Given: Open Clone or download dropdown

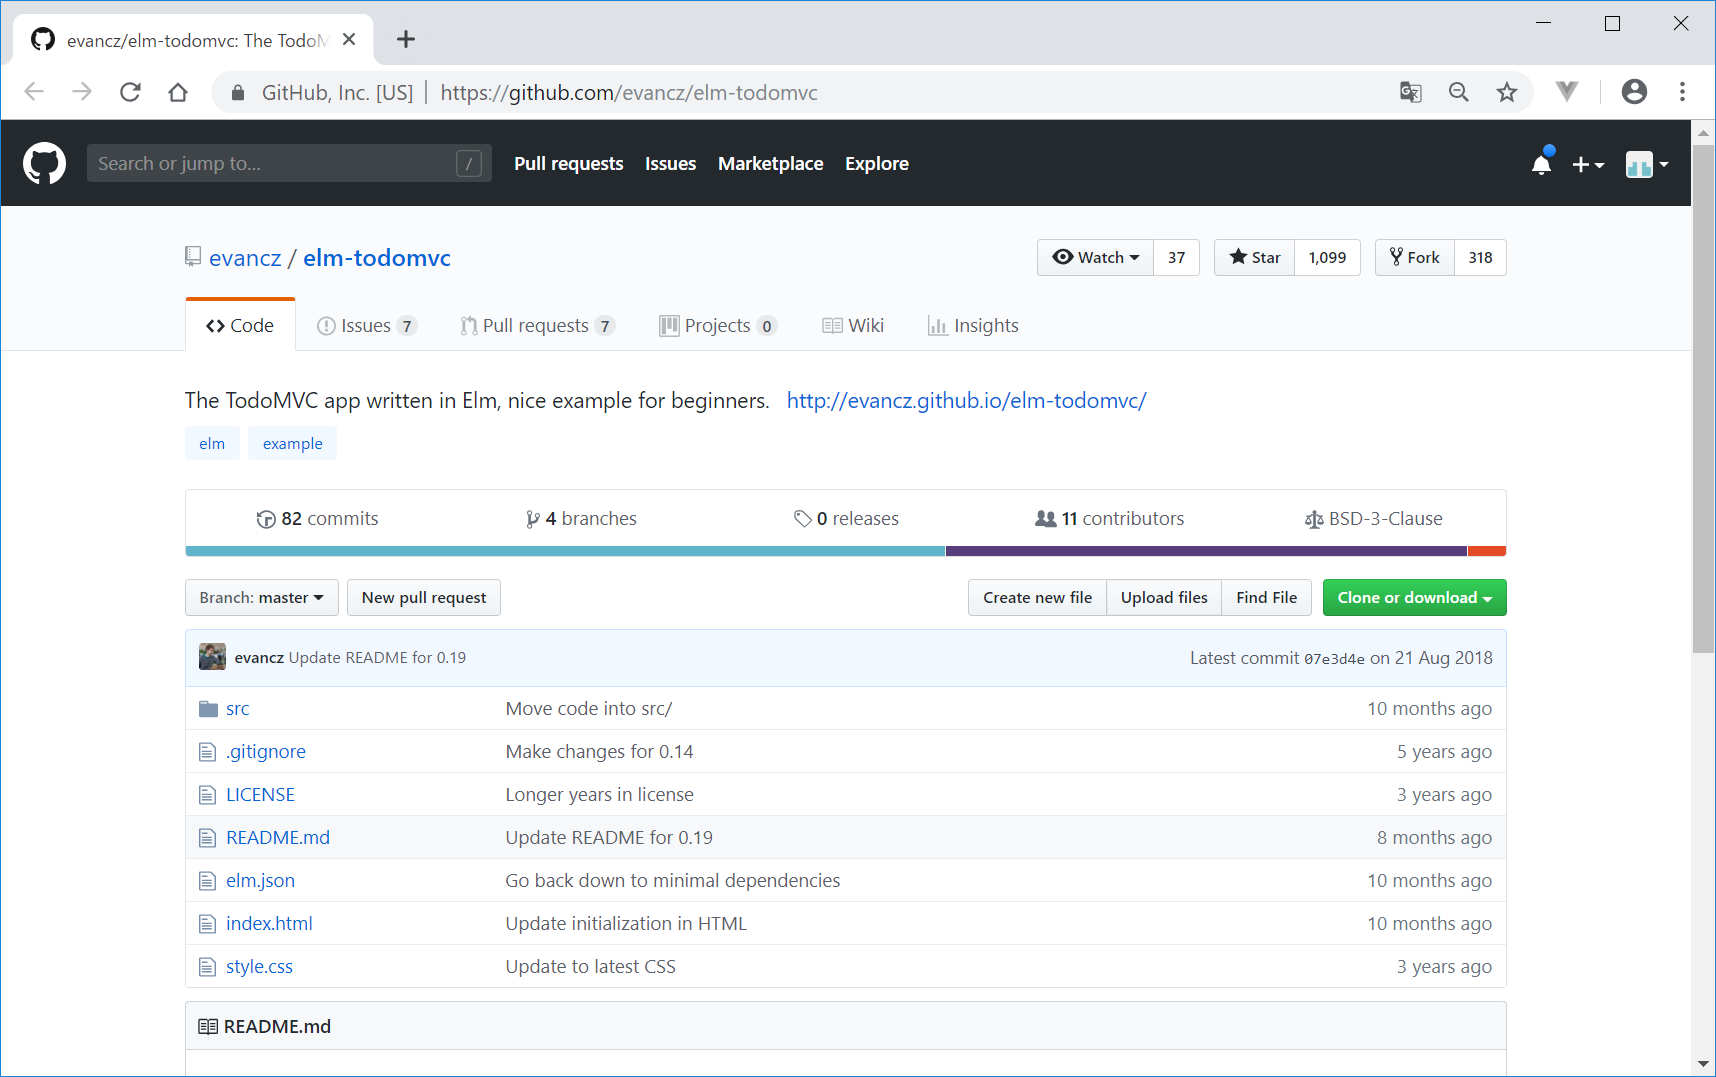Looking at the screenshot, I should pyautogui.click(x=1414, y=598).
